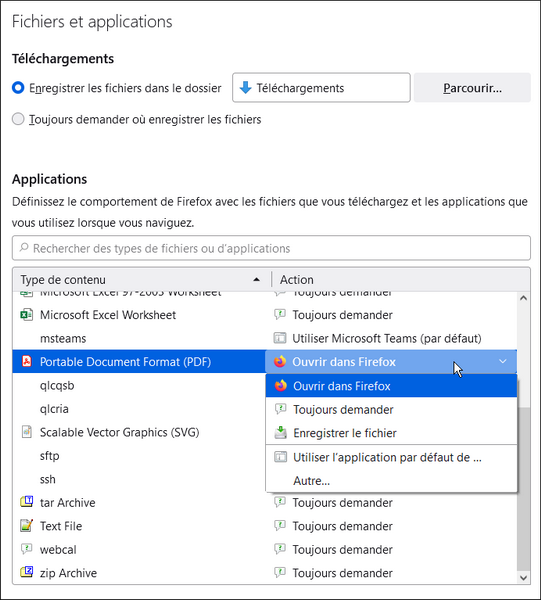Collapse the PDF action dropdown chevron

coord(503,361)
